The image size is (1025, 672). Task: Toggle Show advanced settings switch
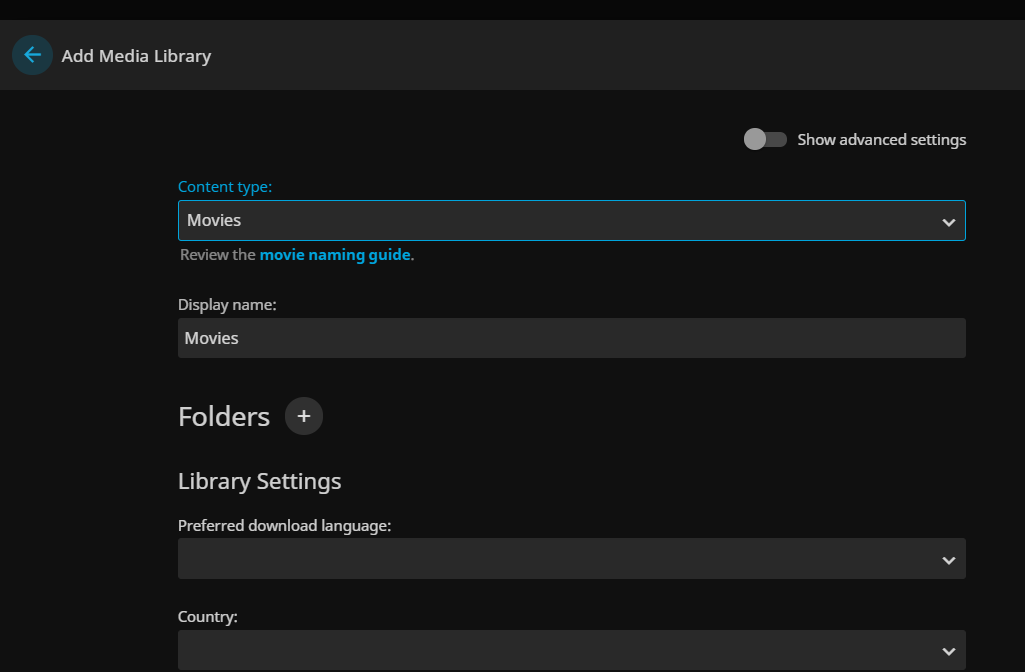[x=765, y=139]
